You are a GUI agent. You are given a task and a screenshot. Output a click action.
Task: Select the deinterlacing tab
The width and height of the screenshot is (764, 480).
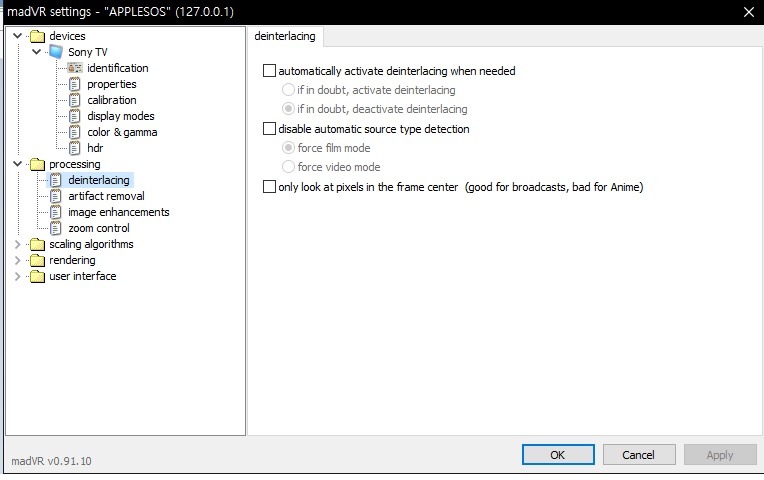click(x=285, y=36)
